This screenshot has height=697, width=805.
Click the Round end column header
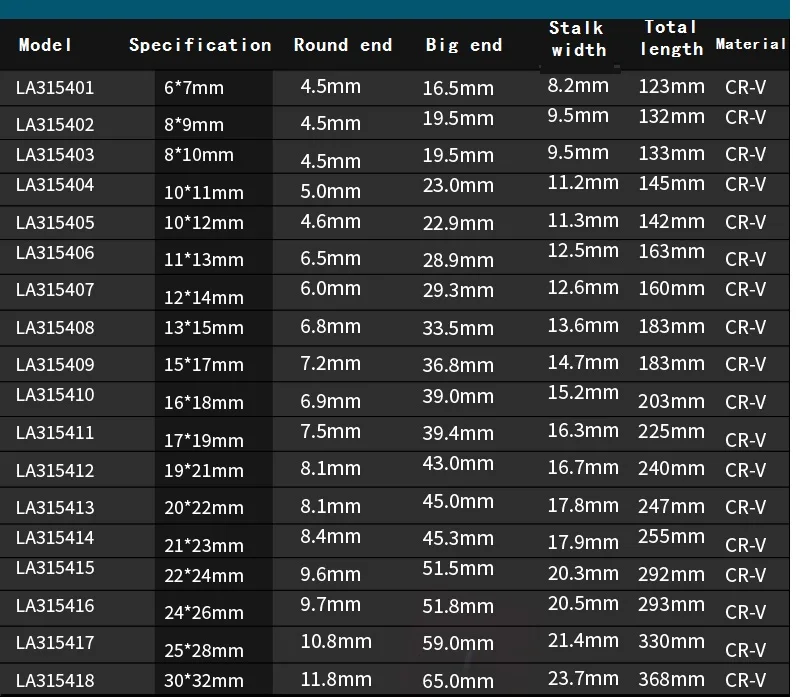(x=342, y=45)
